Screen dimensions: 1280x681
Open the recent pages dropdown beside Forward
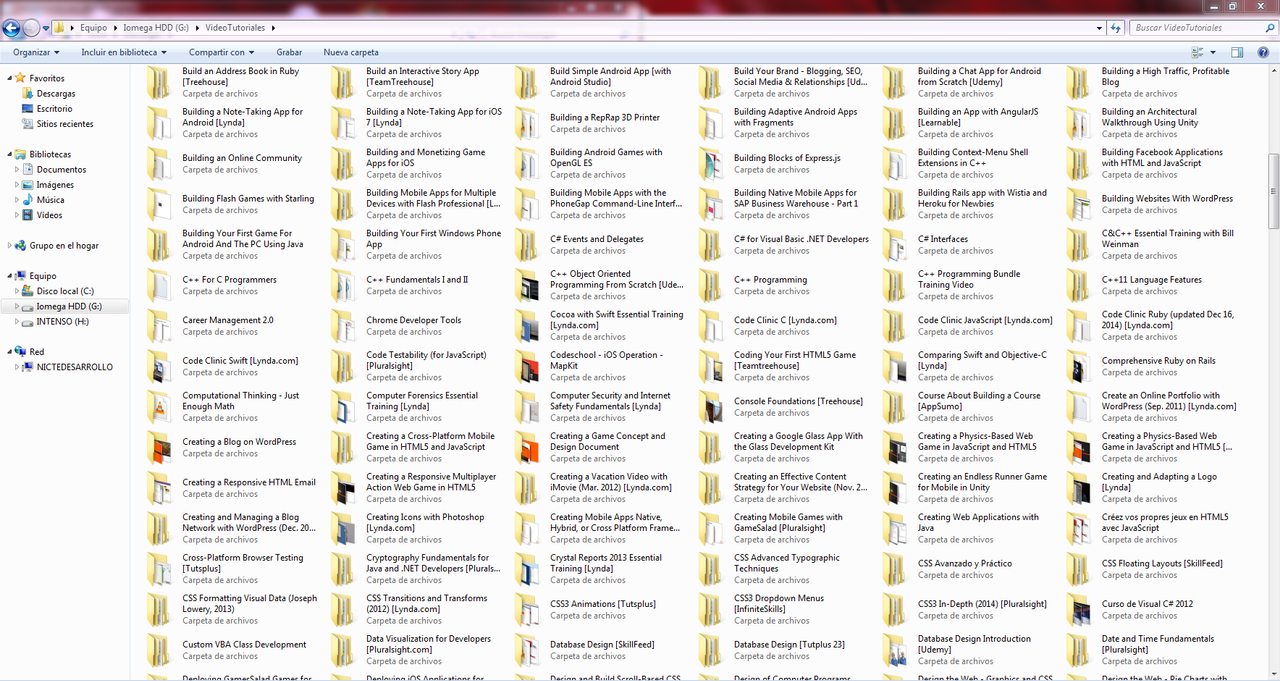click(x=47, y=28)
